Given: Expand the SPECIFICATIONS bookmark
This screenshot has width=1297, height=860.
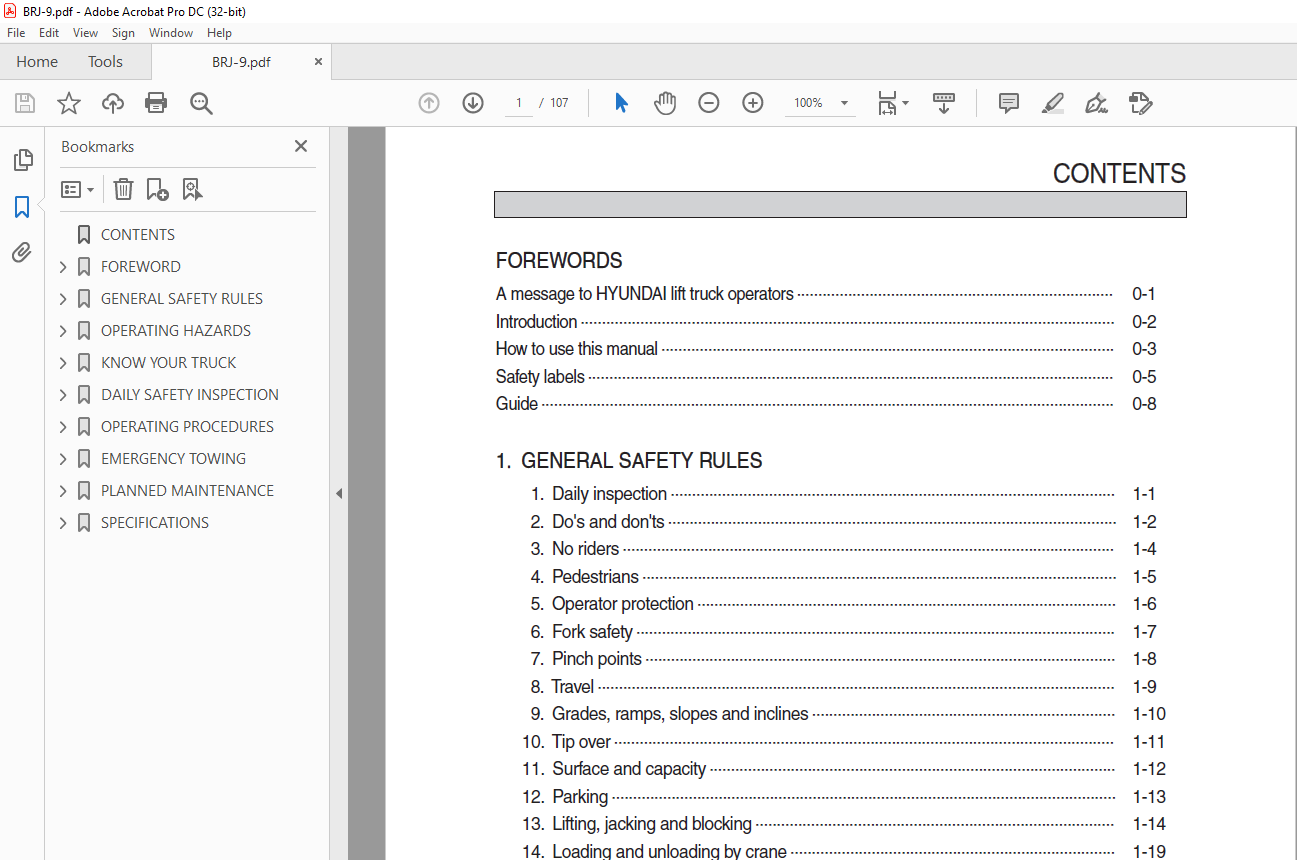Looking at the screenshot, I should click(x=63, y=523).
